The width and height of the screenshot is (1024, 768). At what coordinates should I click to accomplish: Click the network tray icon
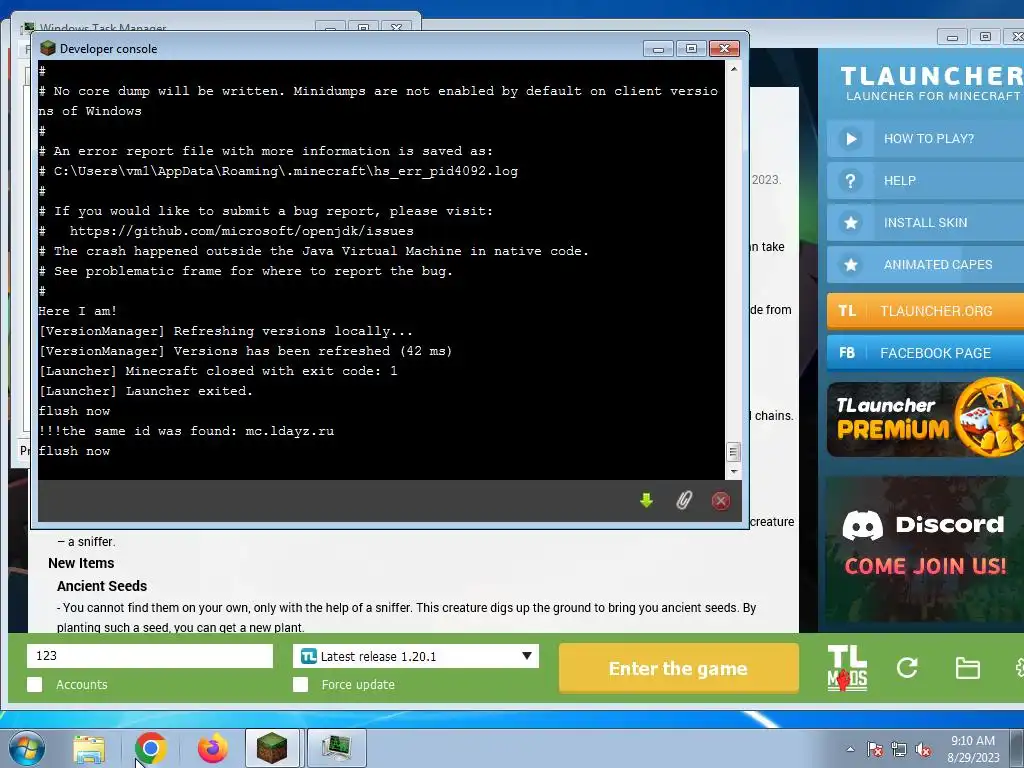[899, 750]
